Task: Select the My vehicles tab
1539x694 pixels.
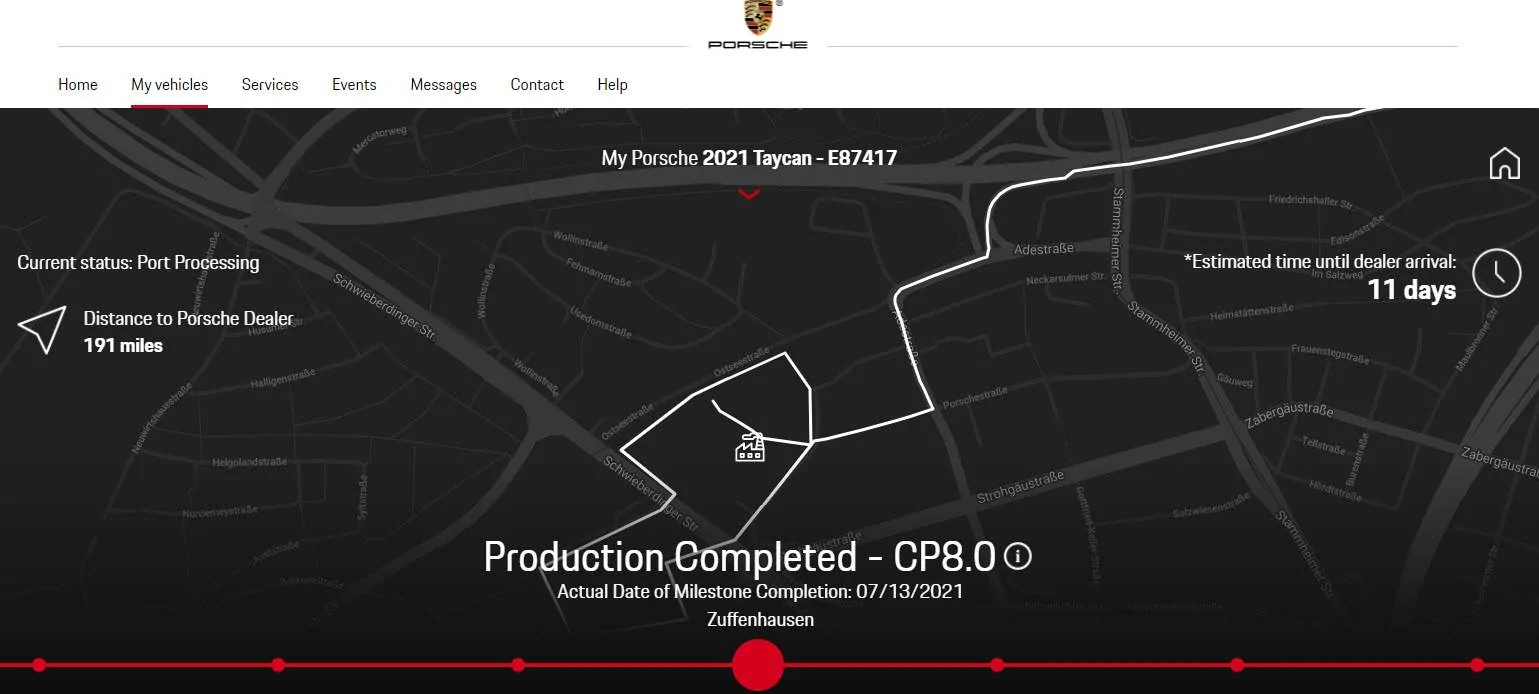Action: 170,85
